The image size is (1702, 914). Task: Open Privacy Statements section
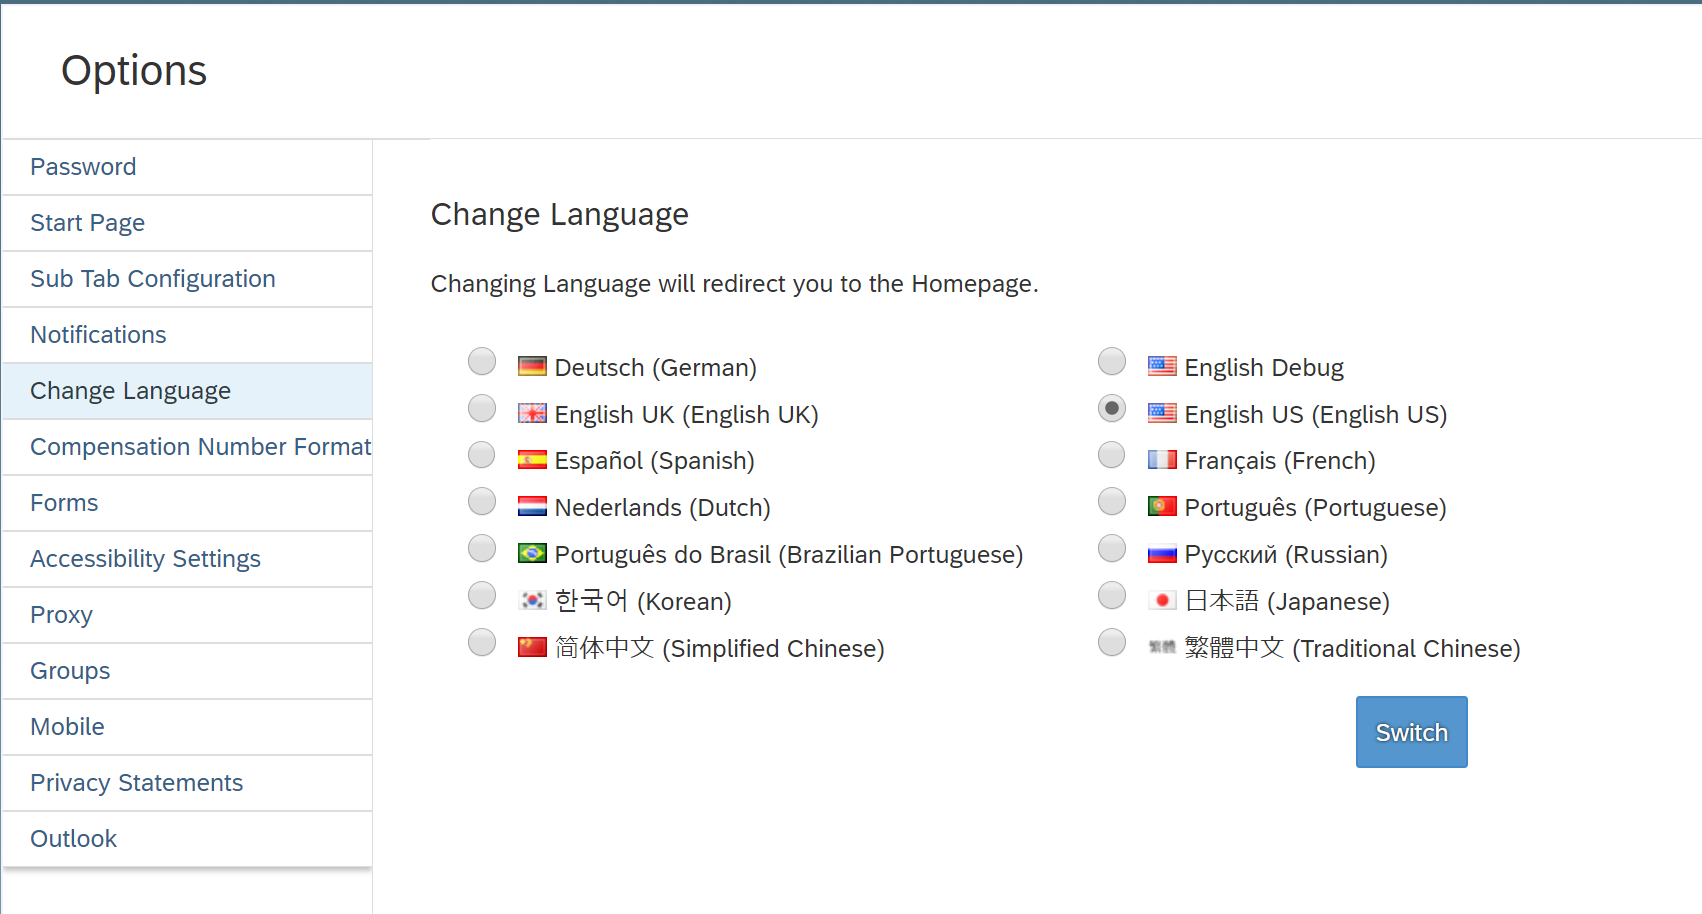pyautogui.click(x=187, y=783)
